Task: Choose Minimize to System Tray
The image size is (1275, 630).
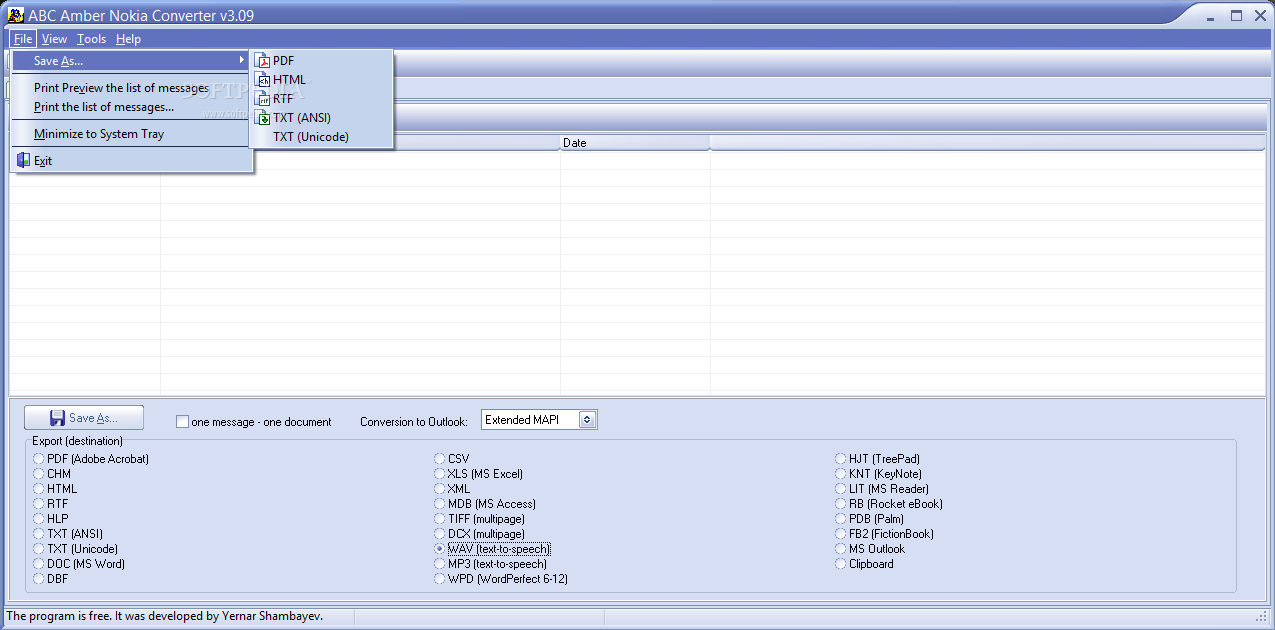Action: (x=131, y=134)
